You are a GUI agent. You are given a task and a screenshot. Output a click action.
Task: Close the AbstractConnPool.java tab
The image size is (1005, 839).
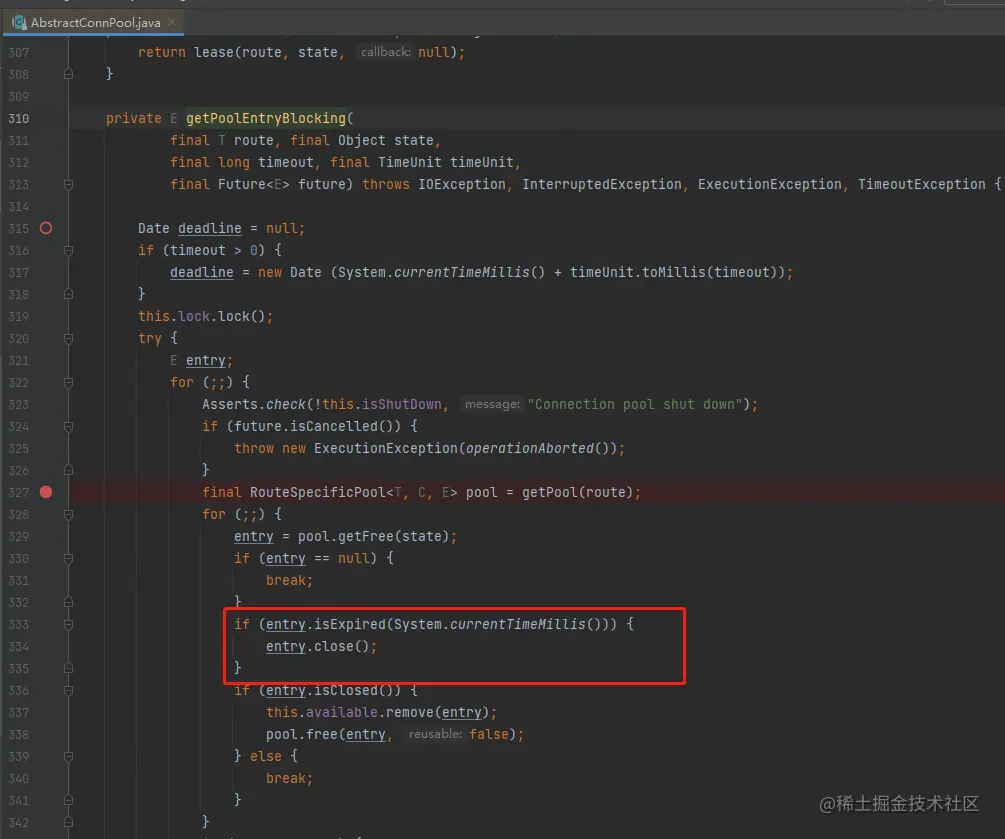tap(172, 22)
